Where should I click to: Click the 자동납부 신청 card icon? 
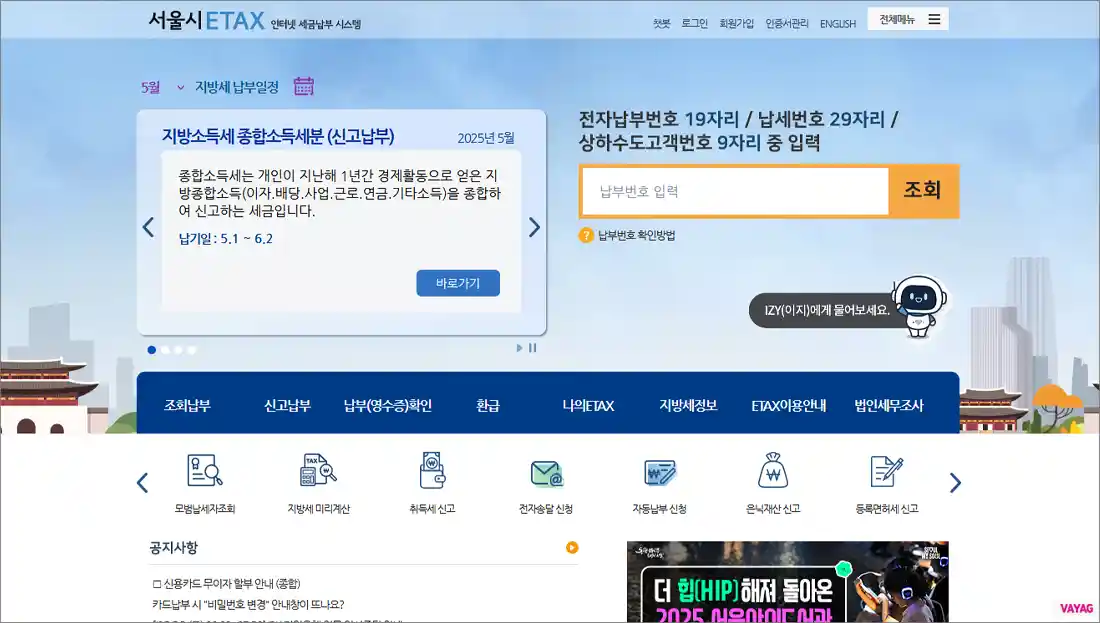pos(659,472)
